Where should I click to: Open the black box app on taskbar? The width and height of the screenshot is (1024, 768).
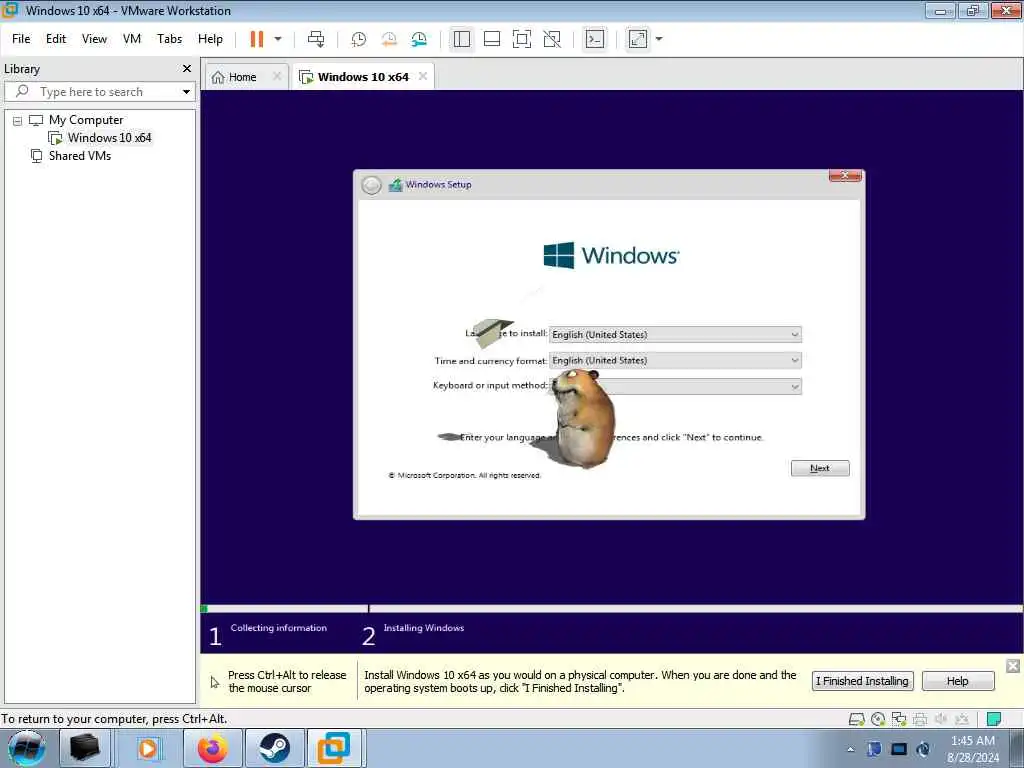click(86, 748)
